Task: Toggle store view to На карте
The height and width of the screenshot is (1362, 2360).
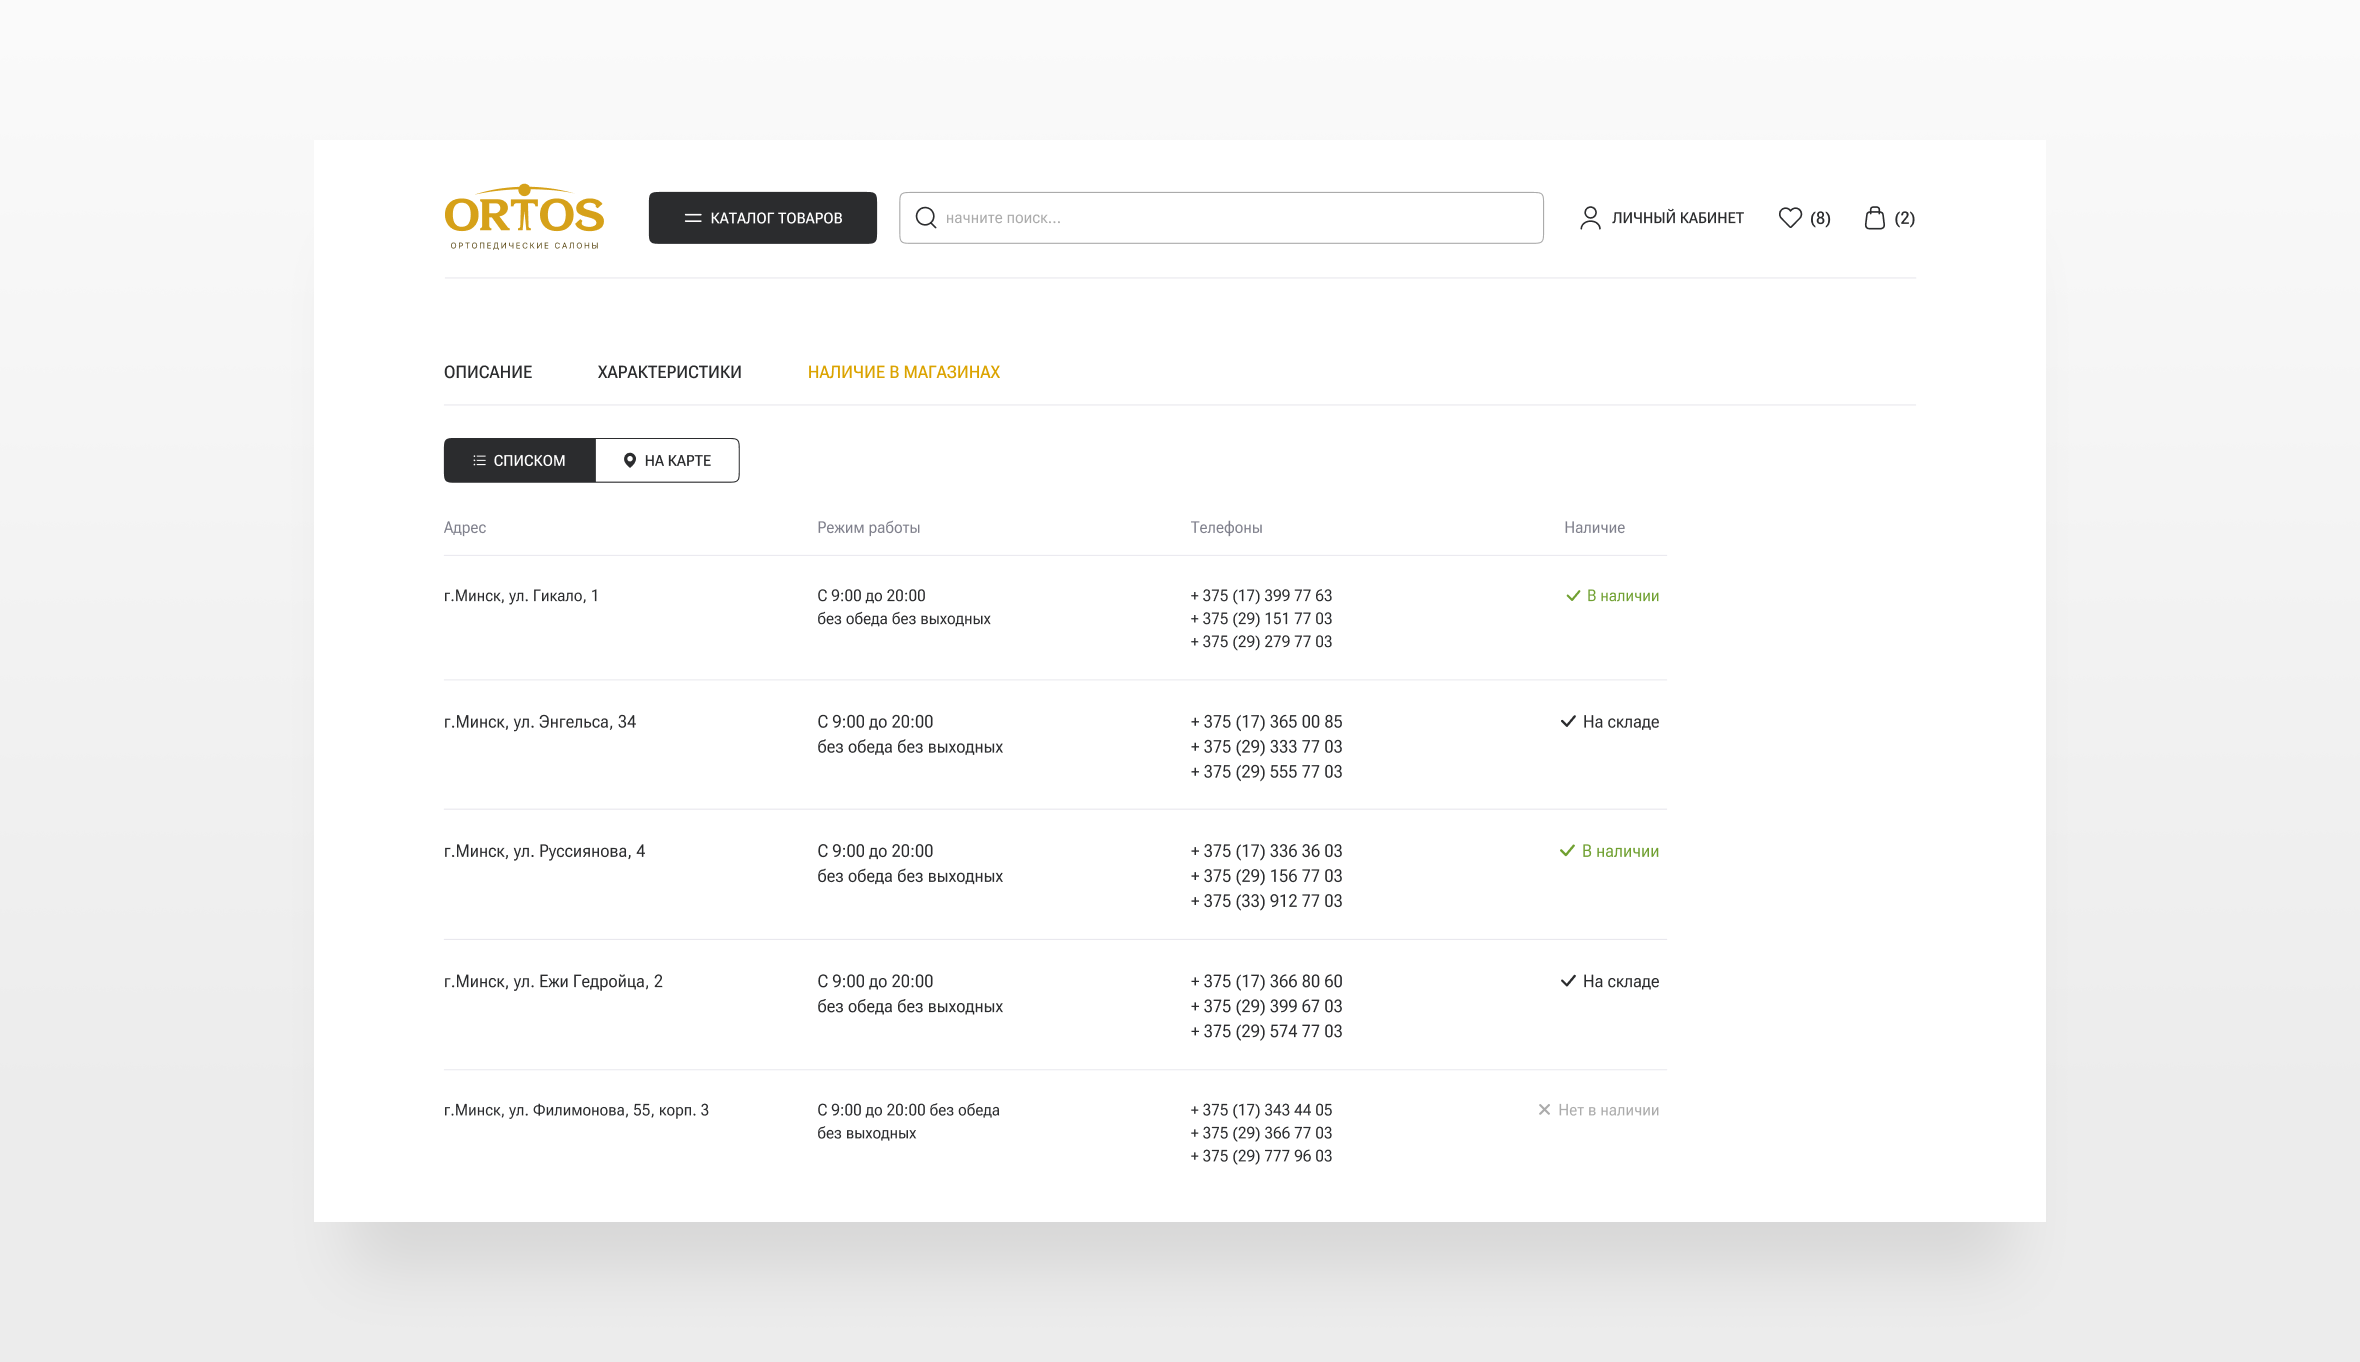Action: (x=667, y=460)
